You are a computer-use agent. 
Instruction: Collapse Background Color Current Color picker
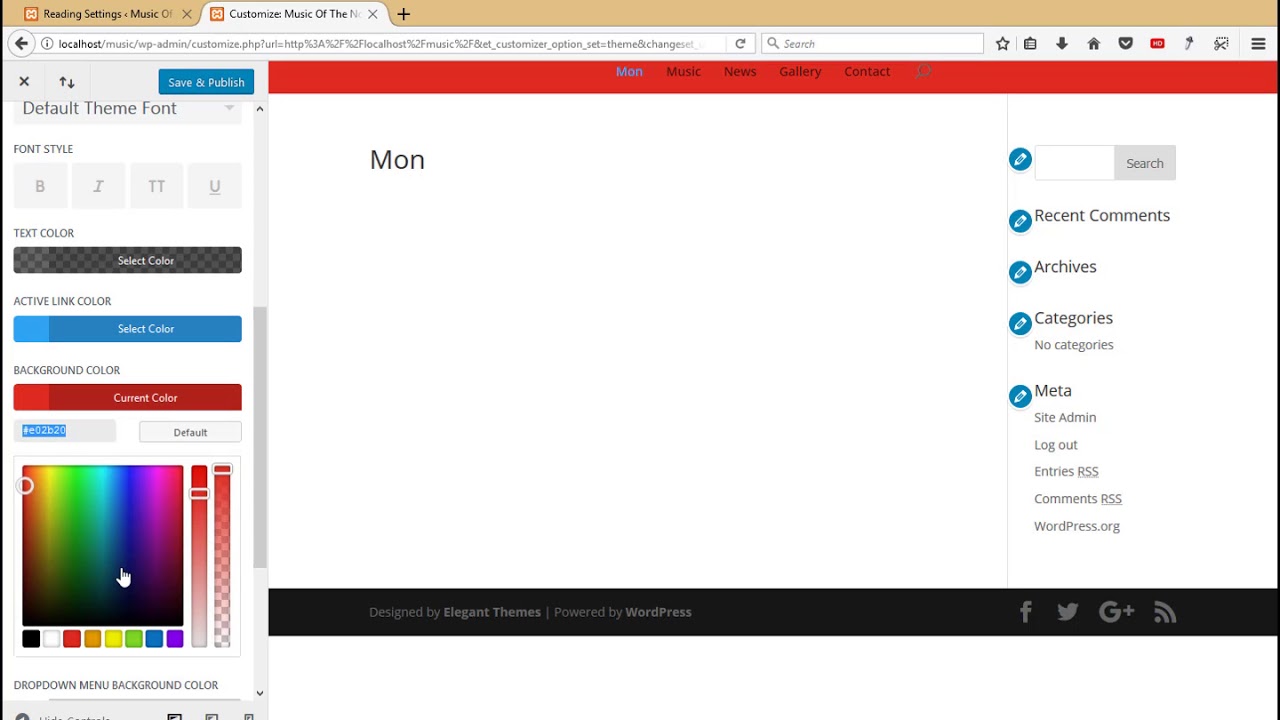point(127,397)
